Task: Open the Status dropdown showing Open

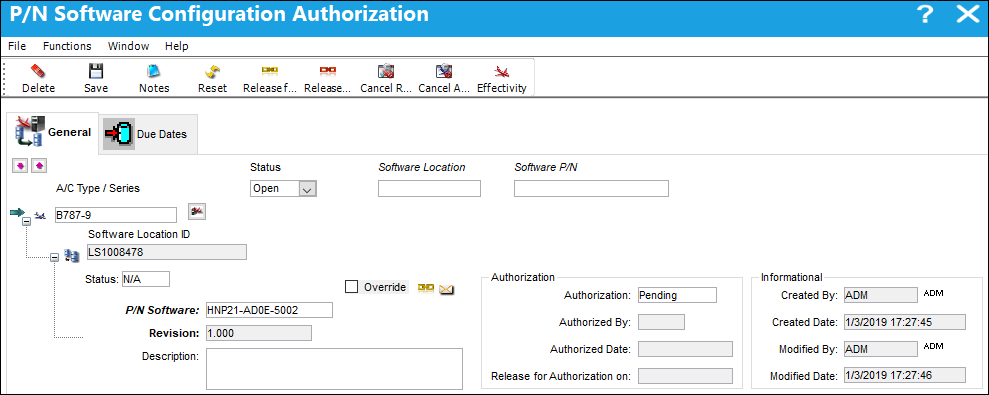Action: [307, 188]
